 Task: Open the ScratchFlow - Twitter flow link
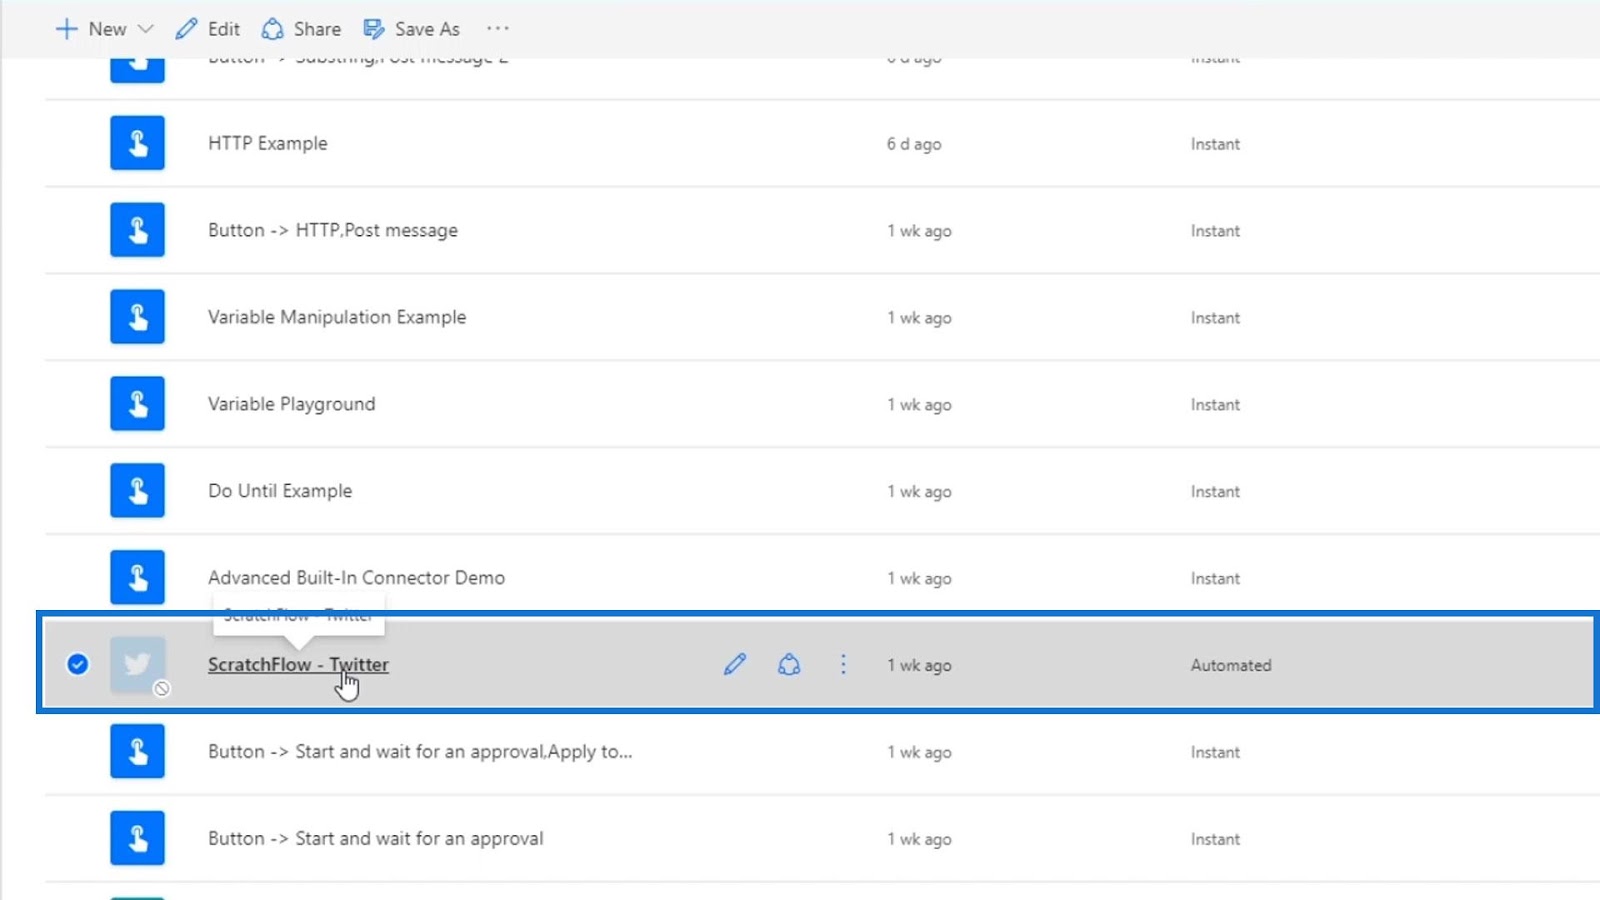(x=298, y=664)
